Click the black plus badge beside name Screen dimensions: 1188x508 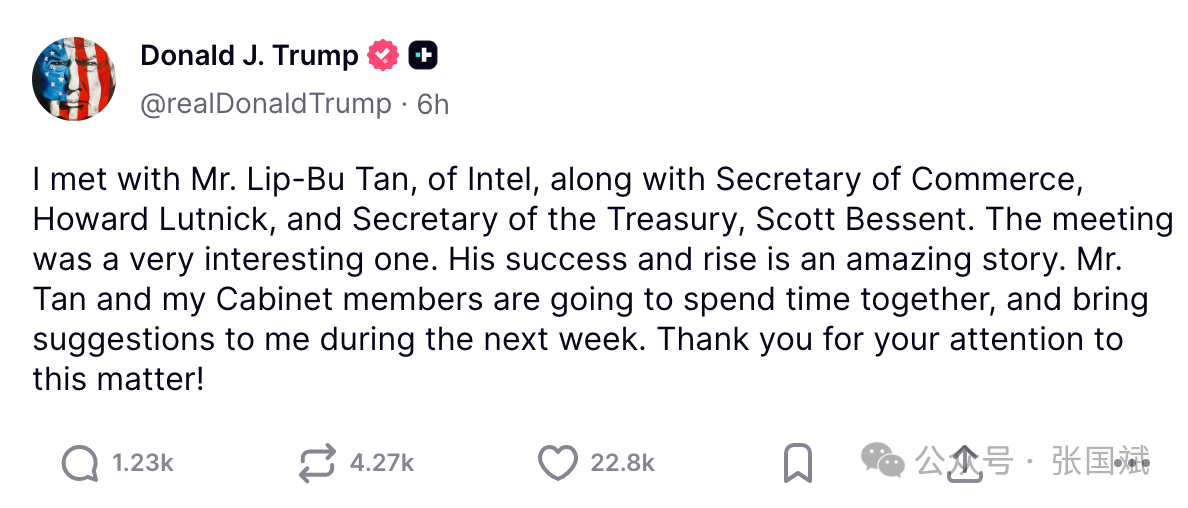click(x=422, y=56)
